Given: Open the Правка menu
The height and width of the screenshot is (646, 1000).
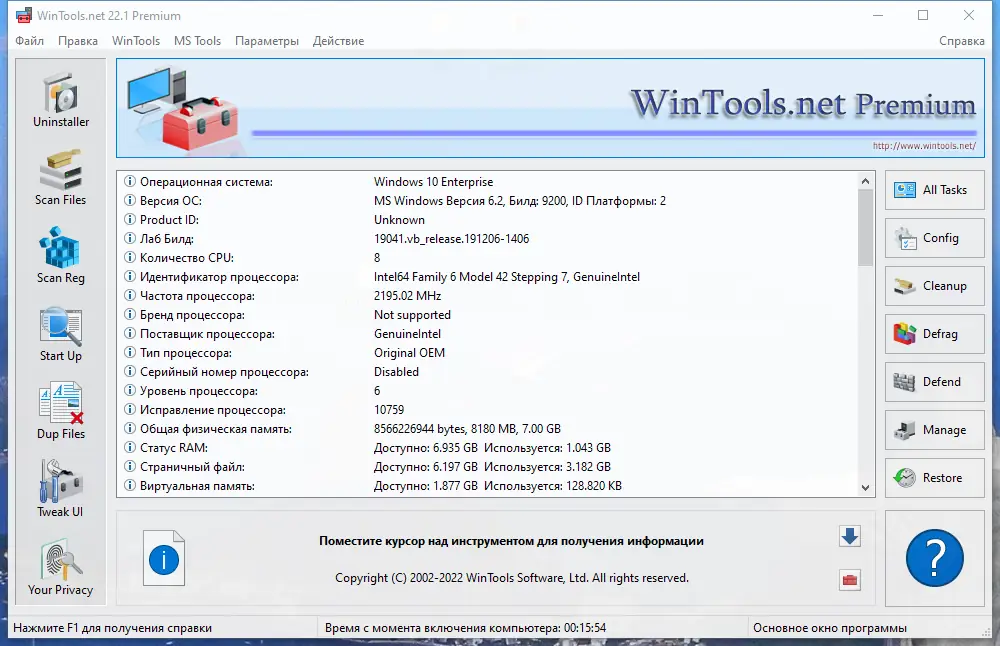Looking at the screenshot, I should 78,41.
